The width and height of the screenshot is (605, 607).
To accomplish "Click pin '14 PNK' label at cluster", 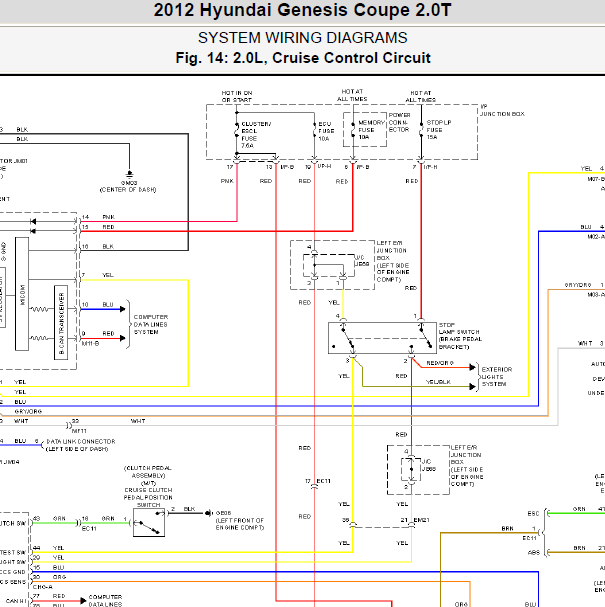I will pyautogui.click(x=98, y=217).
